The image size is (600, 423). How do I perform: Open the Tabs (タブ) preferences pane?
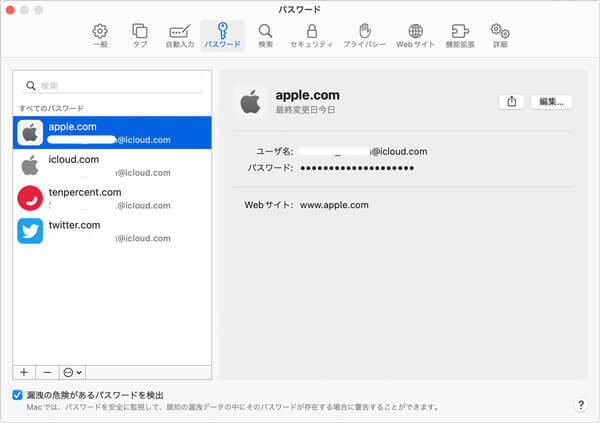(140, 36)
